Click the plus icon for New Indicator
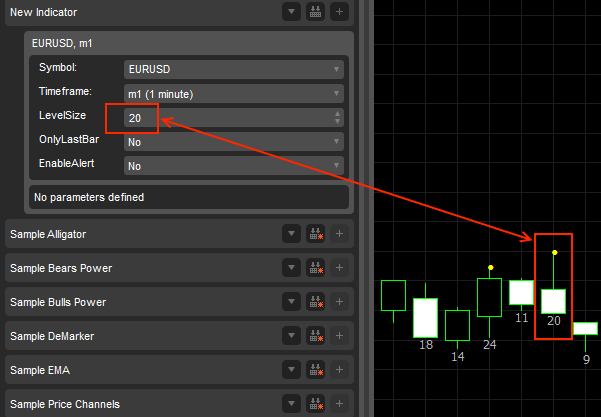The width and height of the screenshot is (601, 417). 339,12
